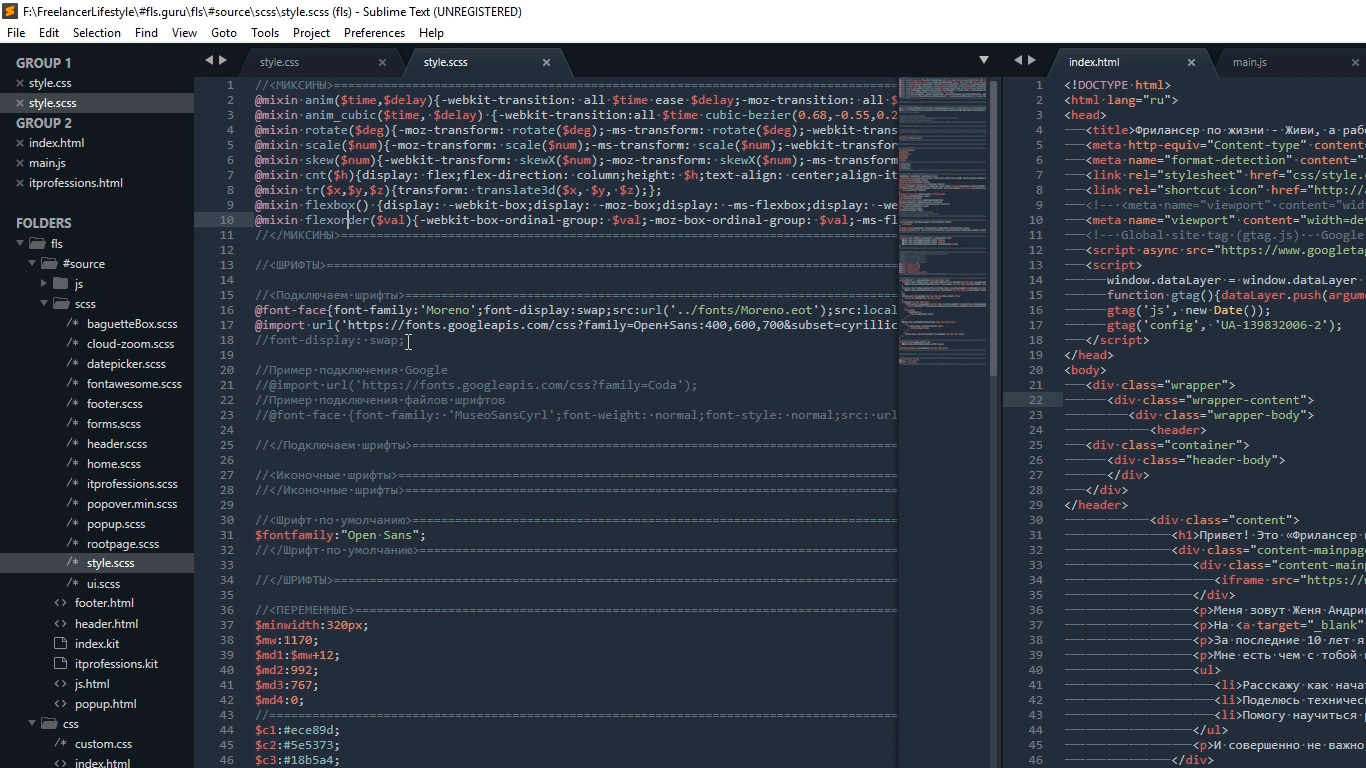The image size is (1366, 768).
Task: Open forms.scss in sidebar
Action: pos(113,424)
